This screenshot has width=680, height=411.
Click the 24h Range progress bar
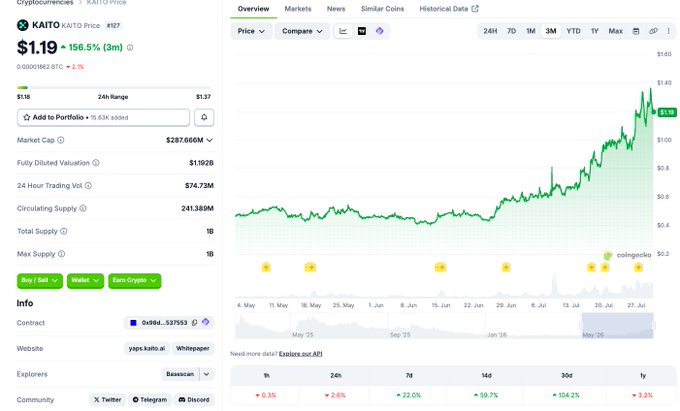click(114, 88)
